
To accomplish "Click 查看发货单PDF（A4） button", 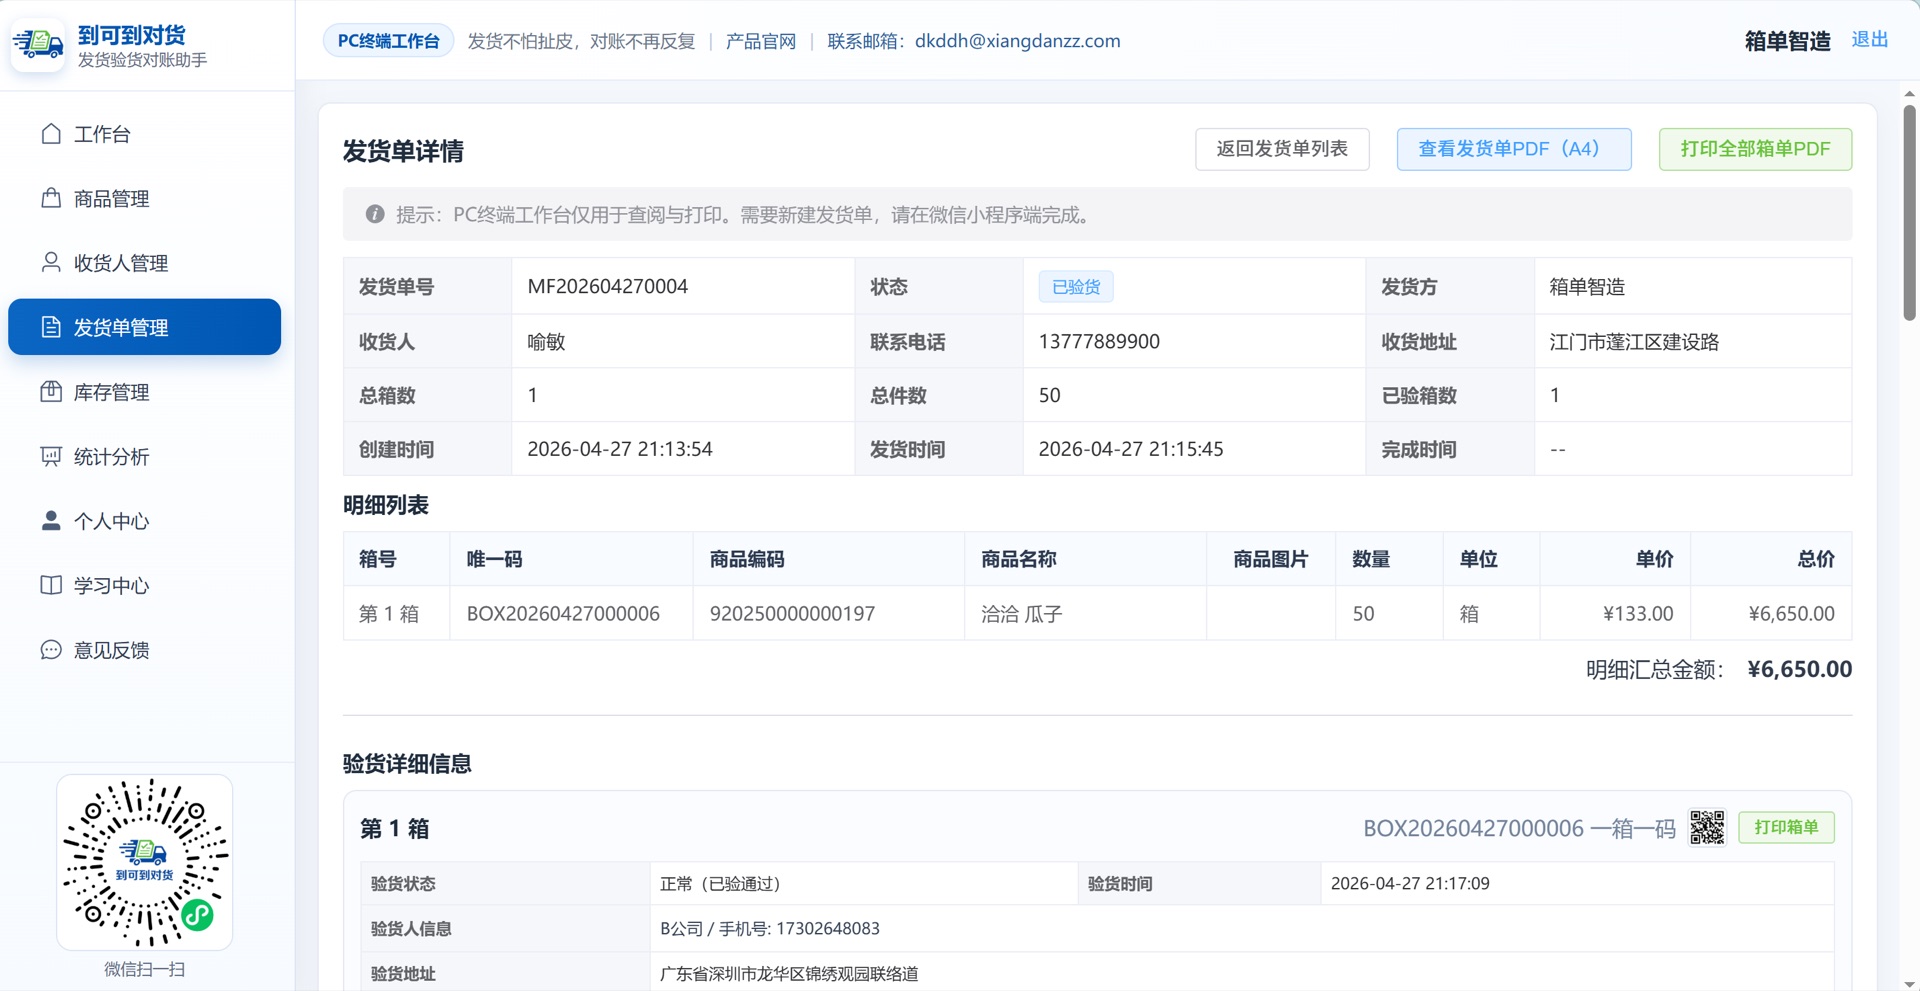I will [x=1514, y=149].
